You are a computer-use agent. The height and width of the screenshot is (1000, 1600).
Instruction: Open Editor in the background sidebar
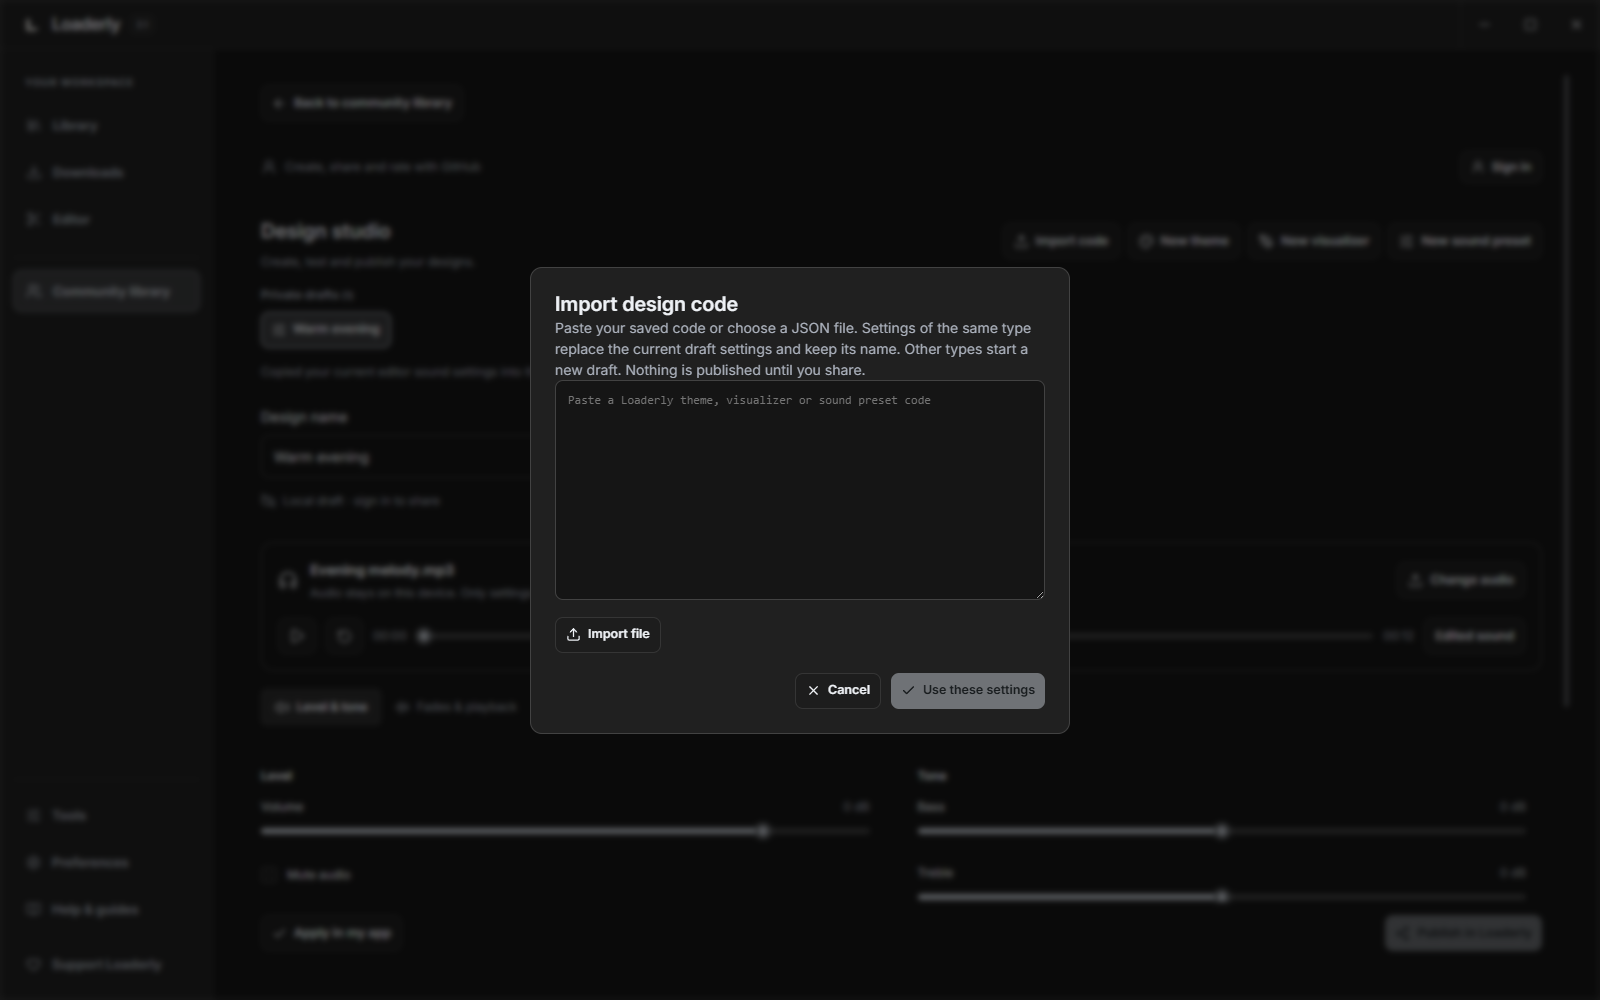[x=107, y=218]
